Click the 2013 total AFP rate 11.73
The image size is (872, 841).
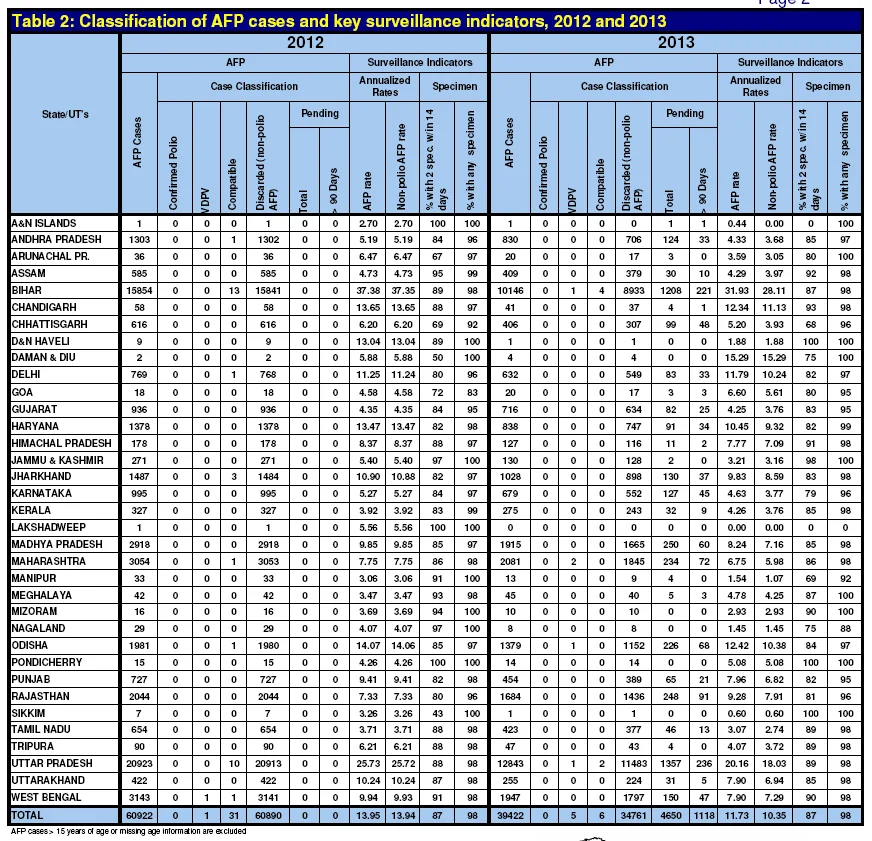pyautogui.click(x=737, y=816)
